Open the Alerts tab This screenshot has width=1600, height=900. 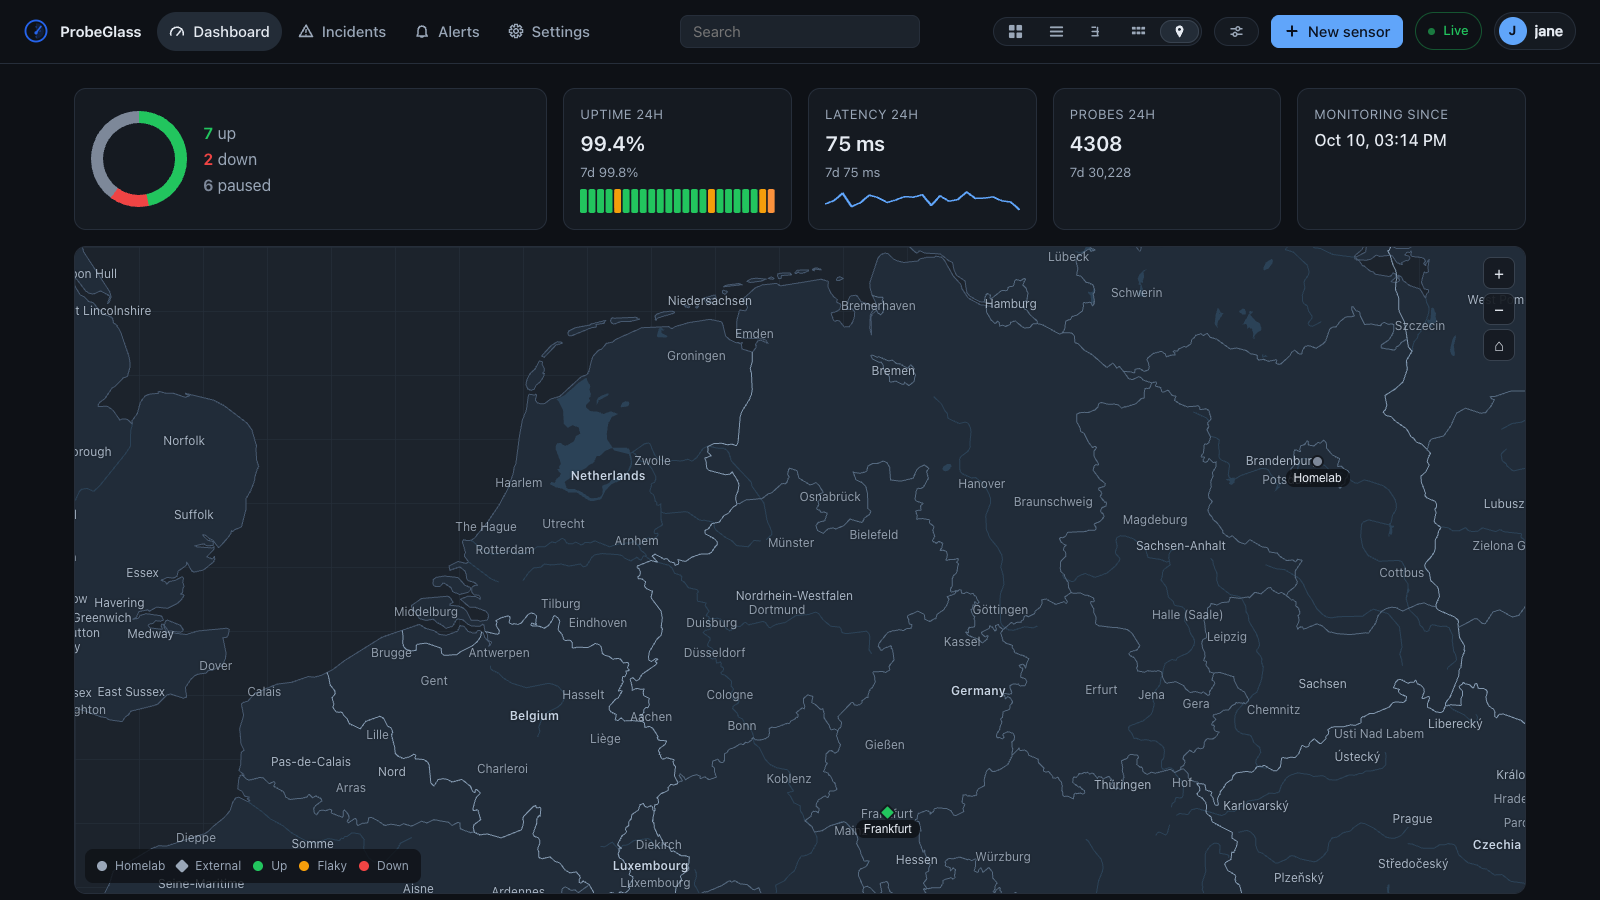point(447,31)
